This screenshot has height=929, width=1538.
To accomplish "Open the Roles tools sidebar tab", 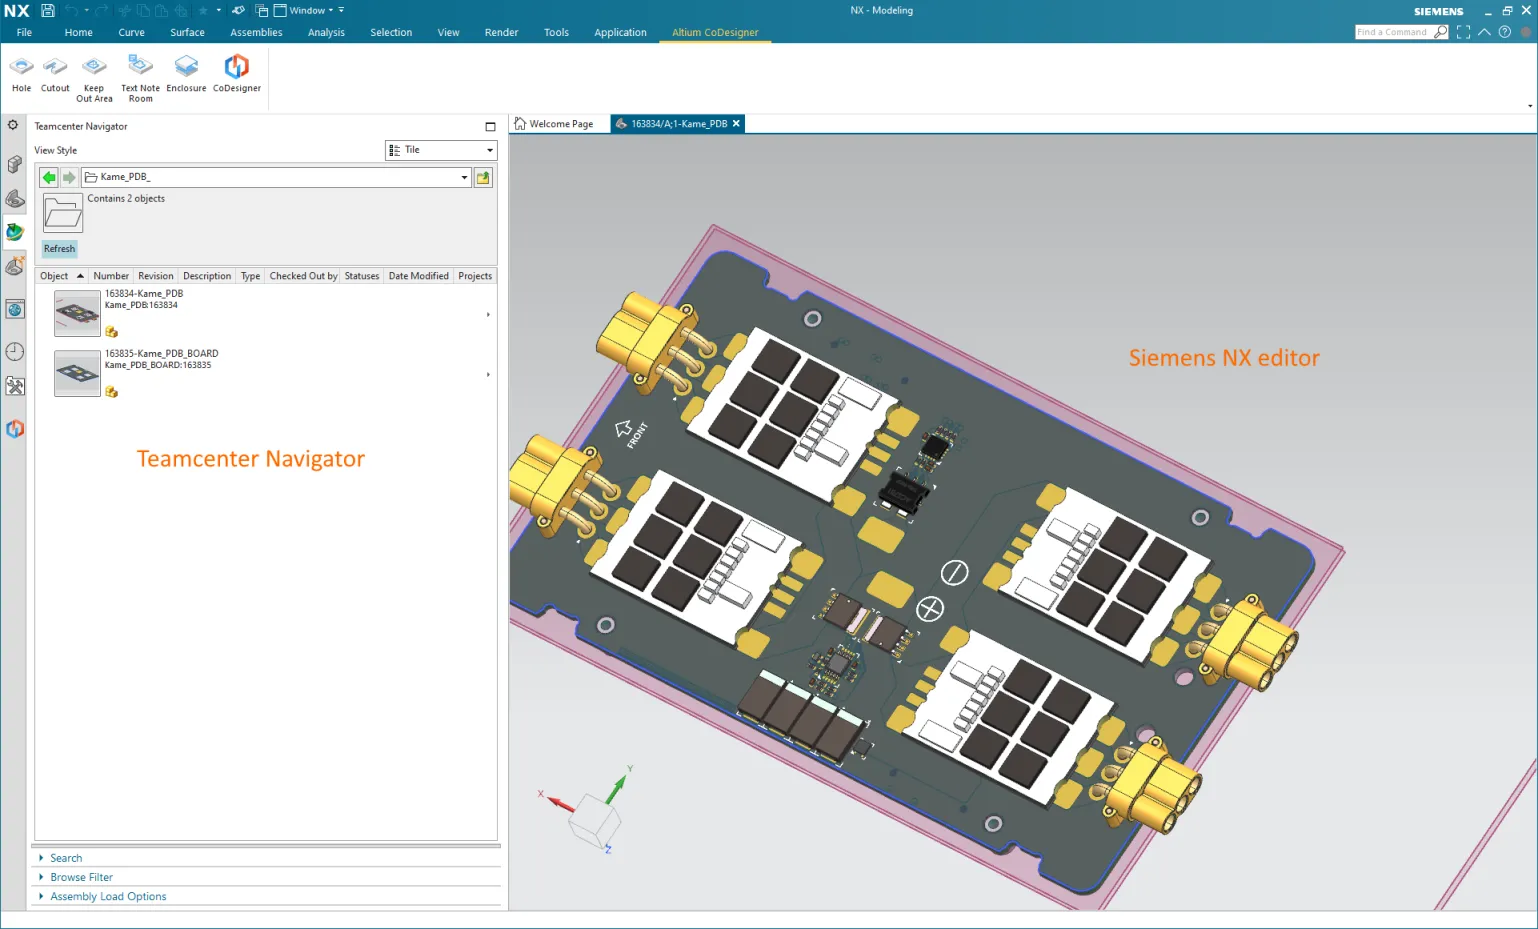I will tap(15, 386).
